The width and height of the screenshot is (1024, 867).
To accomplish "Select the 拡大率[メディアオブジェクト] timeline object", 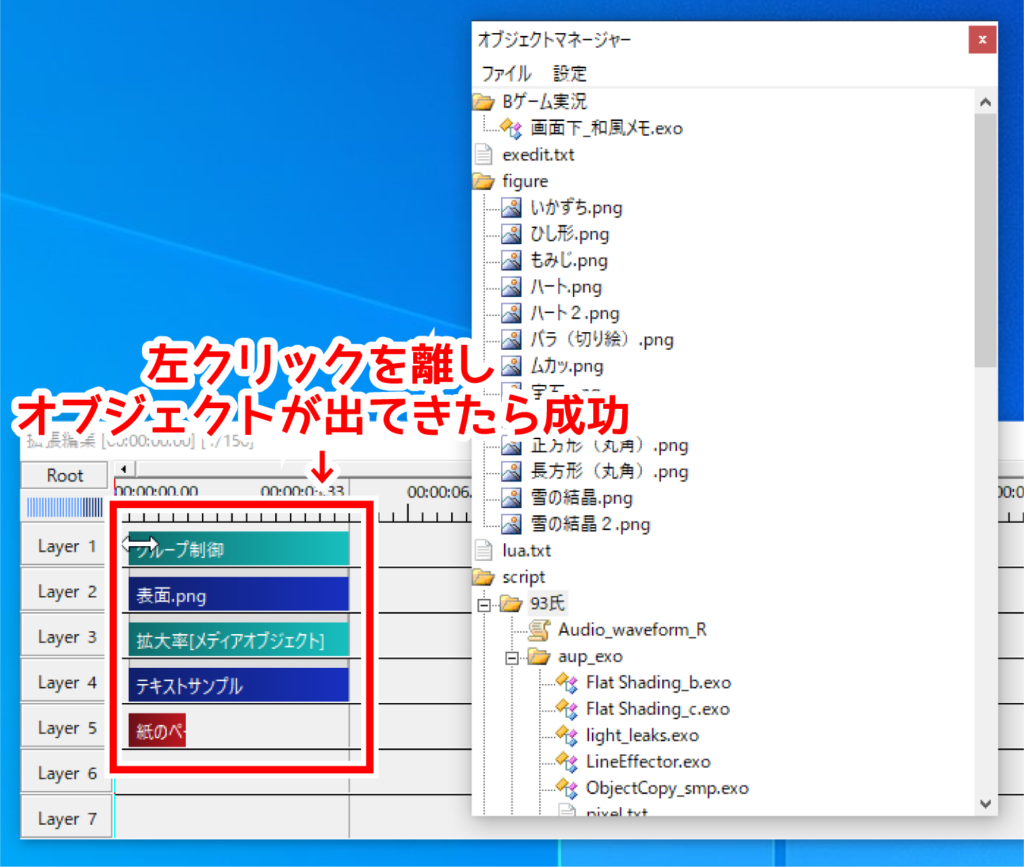I will pyautogui.click(x=238, y=640).
